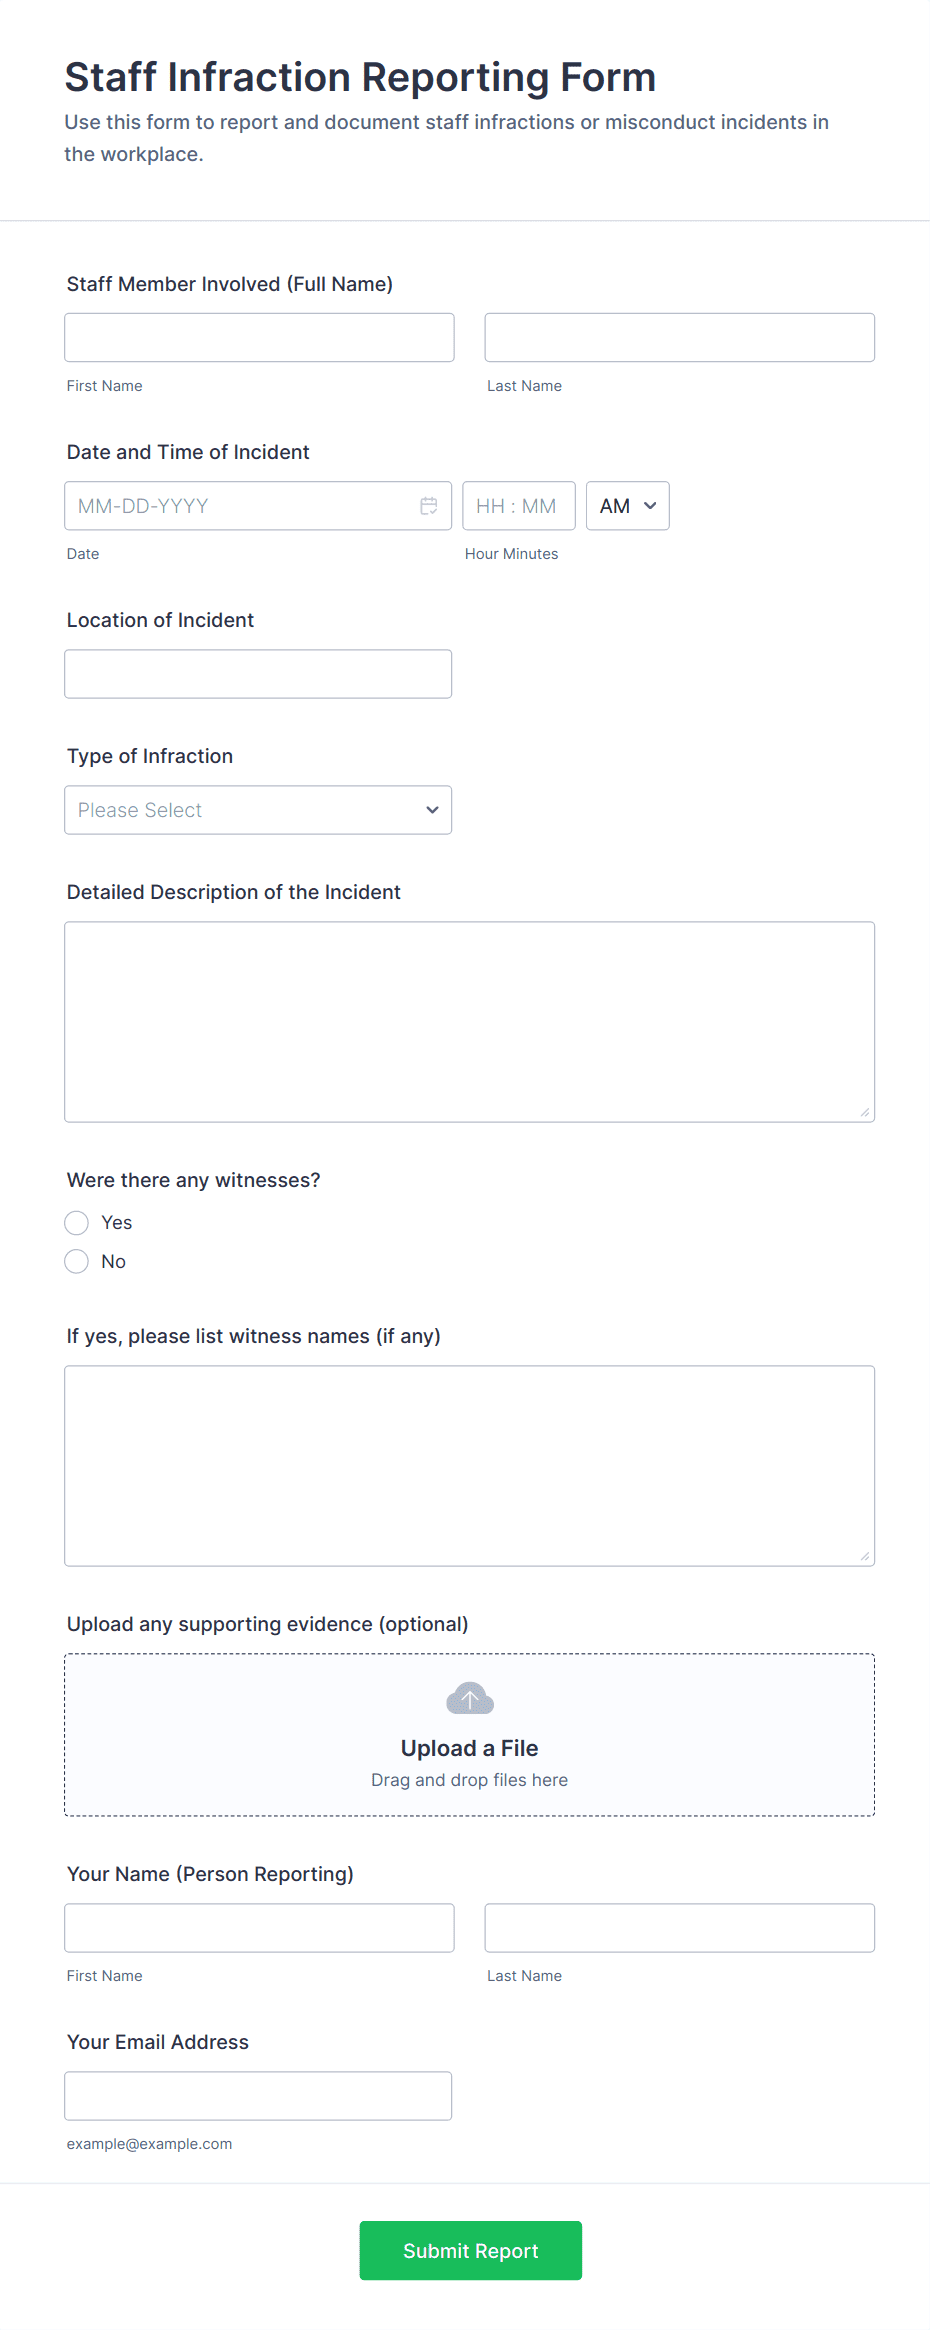Click staff member First Name field
The height and width of the screenshot is (2330, 930).
click(259, 338)
